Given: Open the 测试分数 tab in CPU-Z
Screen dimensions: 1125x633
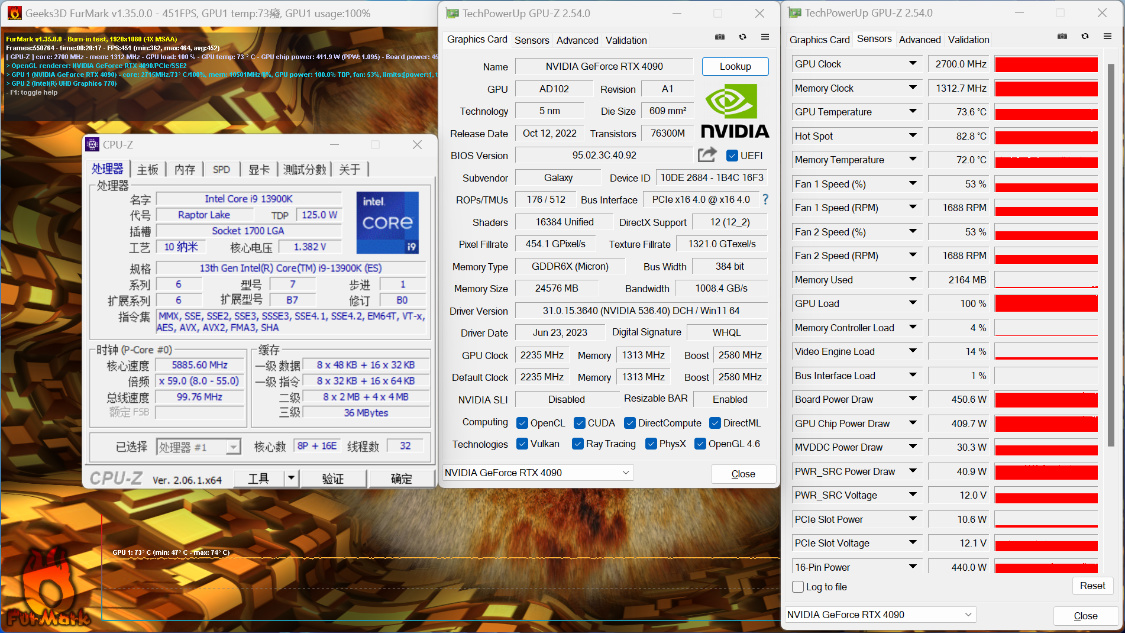Looking at the screenshot, I should pos(304,169).
